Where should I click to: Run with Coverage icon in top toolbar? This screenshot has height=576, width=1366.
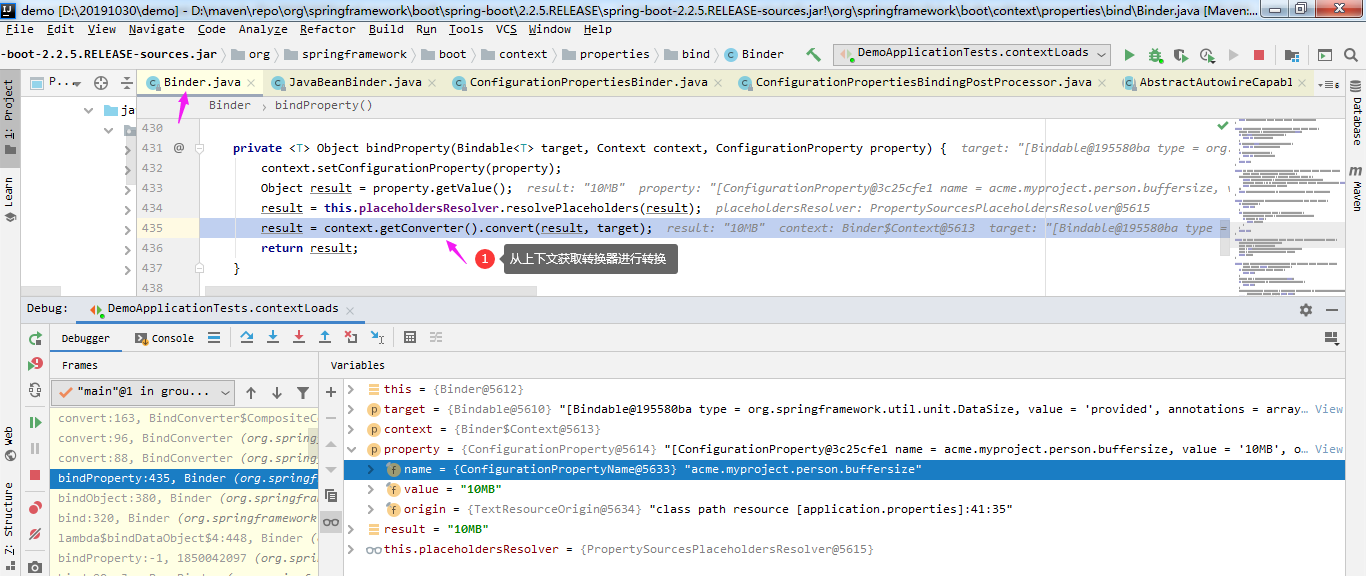(1181, 55)
